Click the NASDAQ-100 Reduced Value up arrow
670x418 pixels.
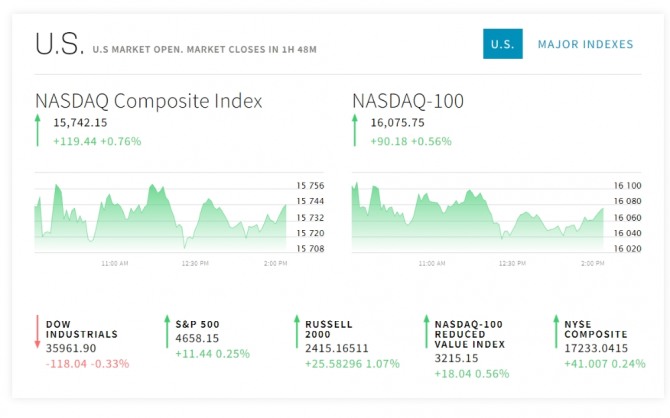point(425,332)
